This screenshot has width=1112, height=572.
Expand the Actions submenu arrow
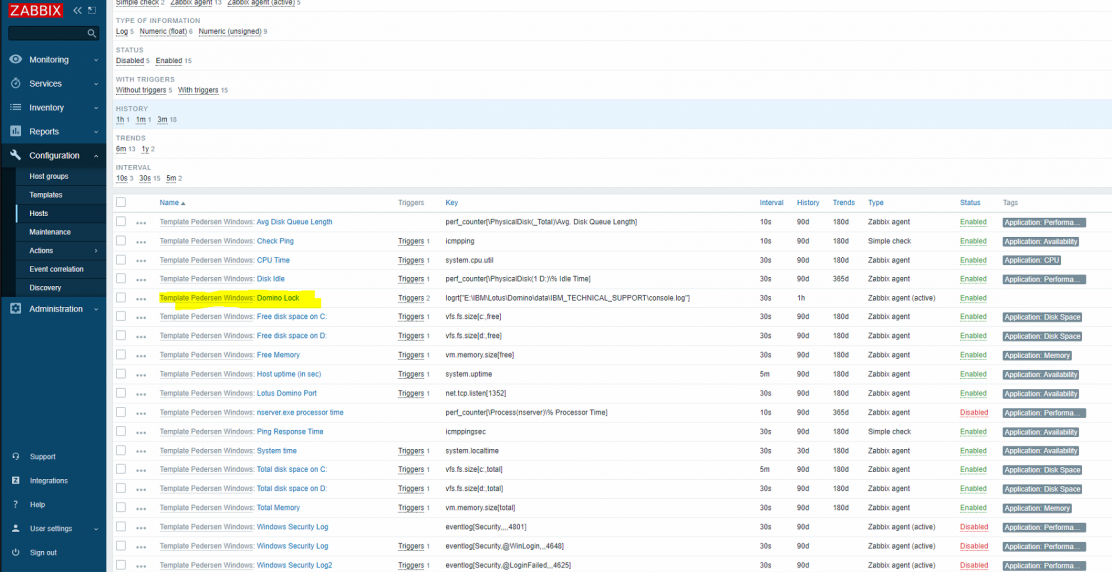96,251
